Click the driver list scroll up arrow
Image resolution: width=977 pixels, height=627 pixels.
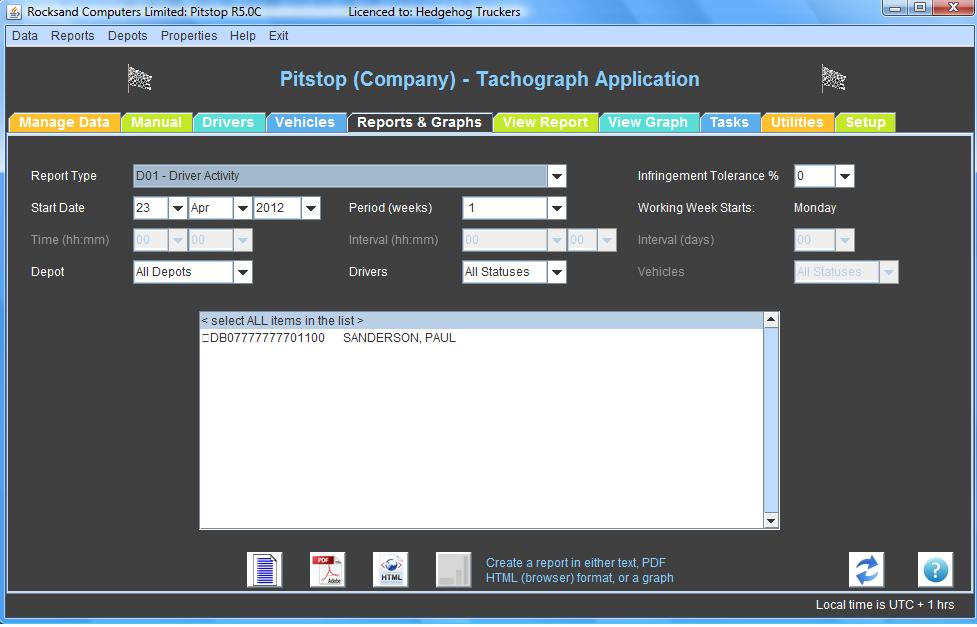(771, 320)
